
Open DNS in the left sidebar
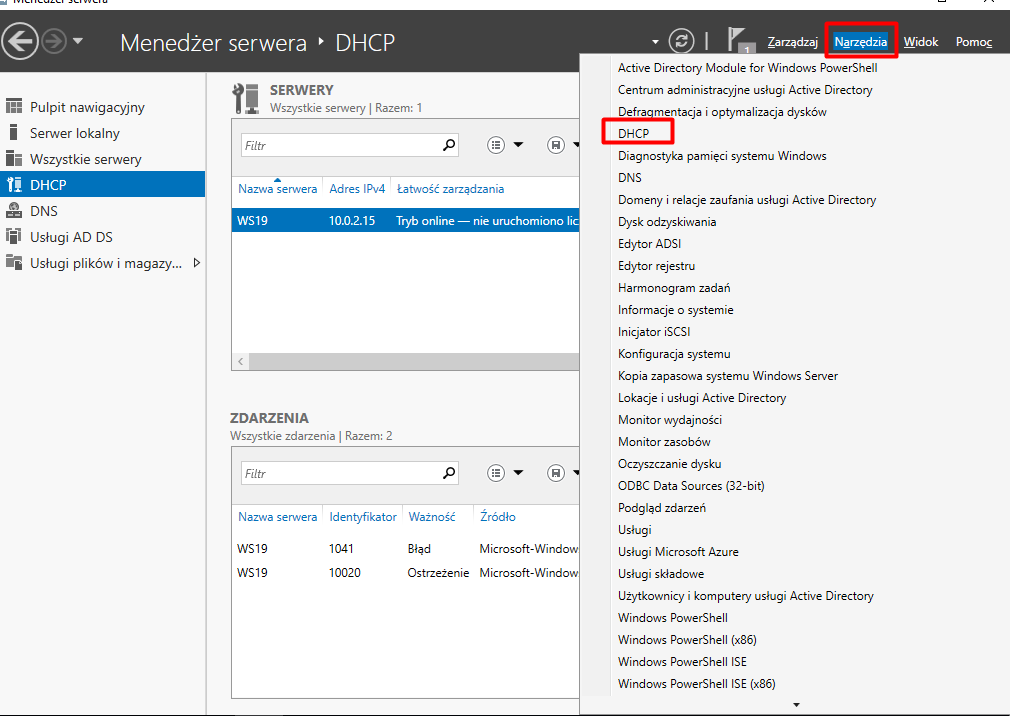point(44,211)
